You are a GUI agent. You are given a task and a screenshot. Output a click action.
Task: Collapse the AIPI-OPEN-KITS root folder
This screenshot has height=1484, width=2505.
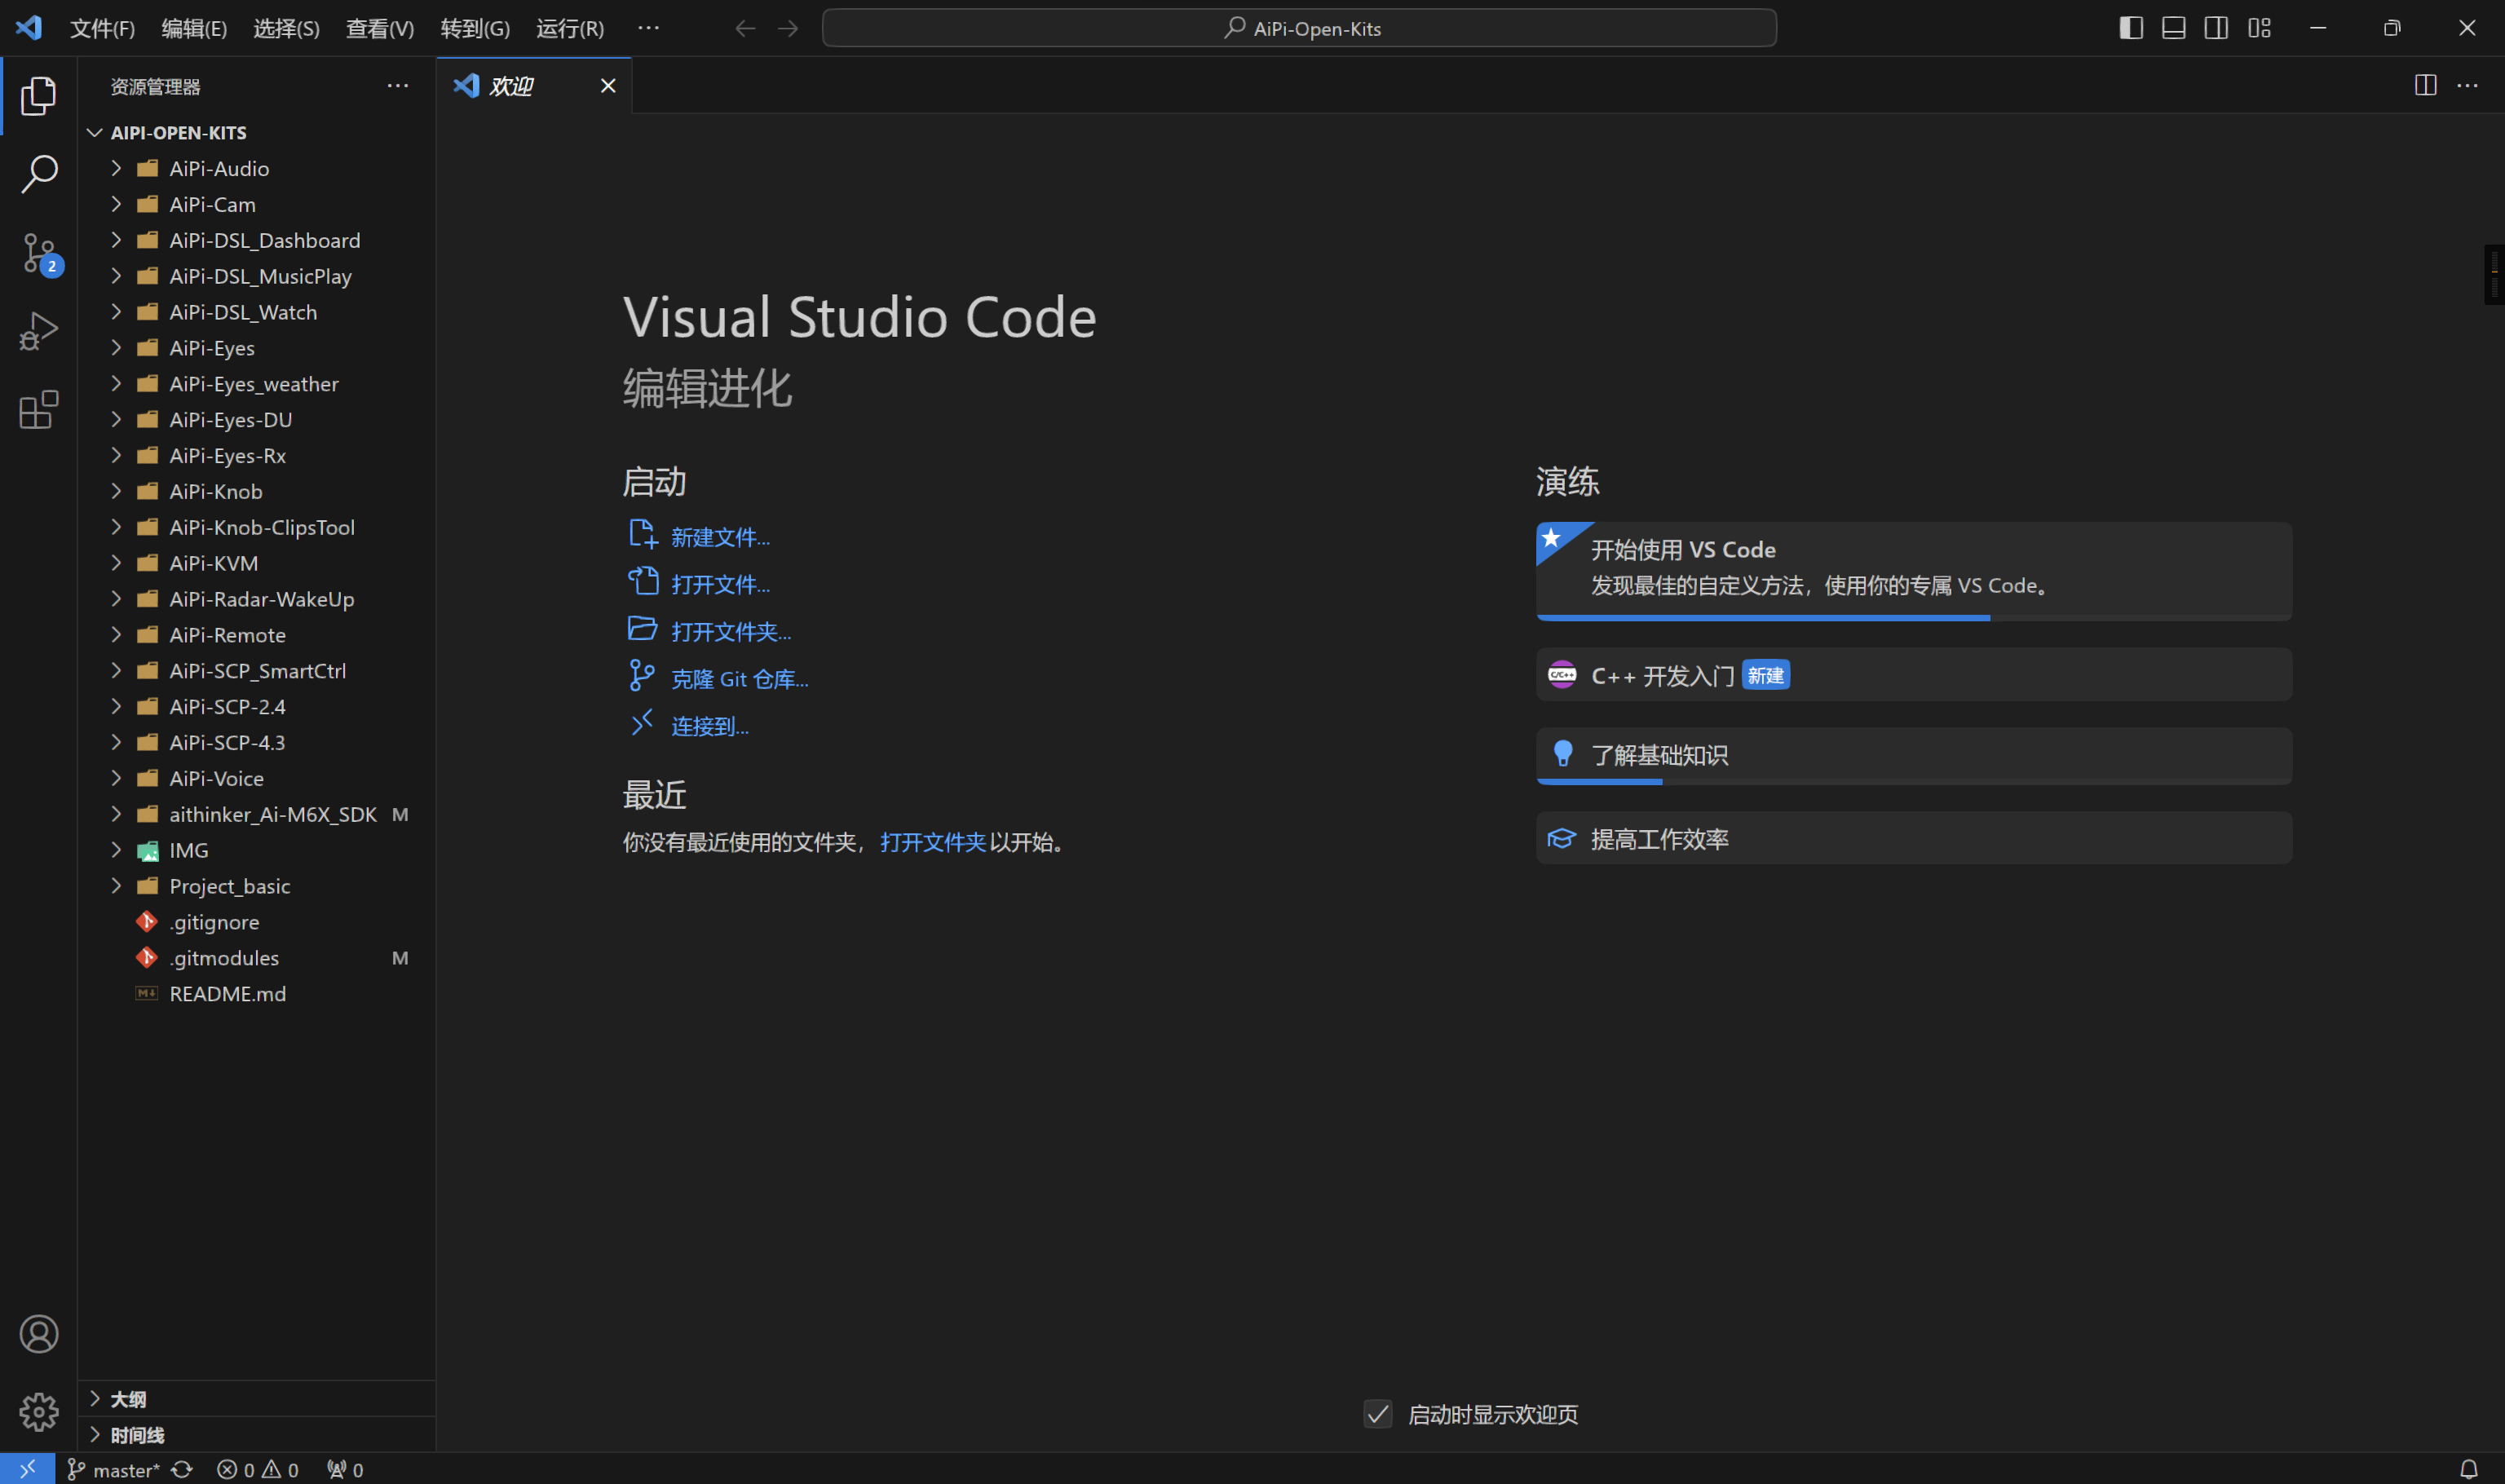[x=95, y=133]
